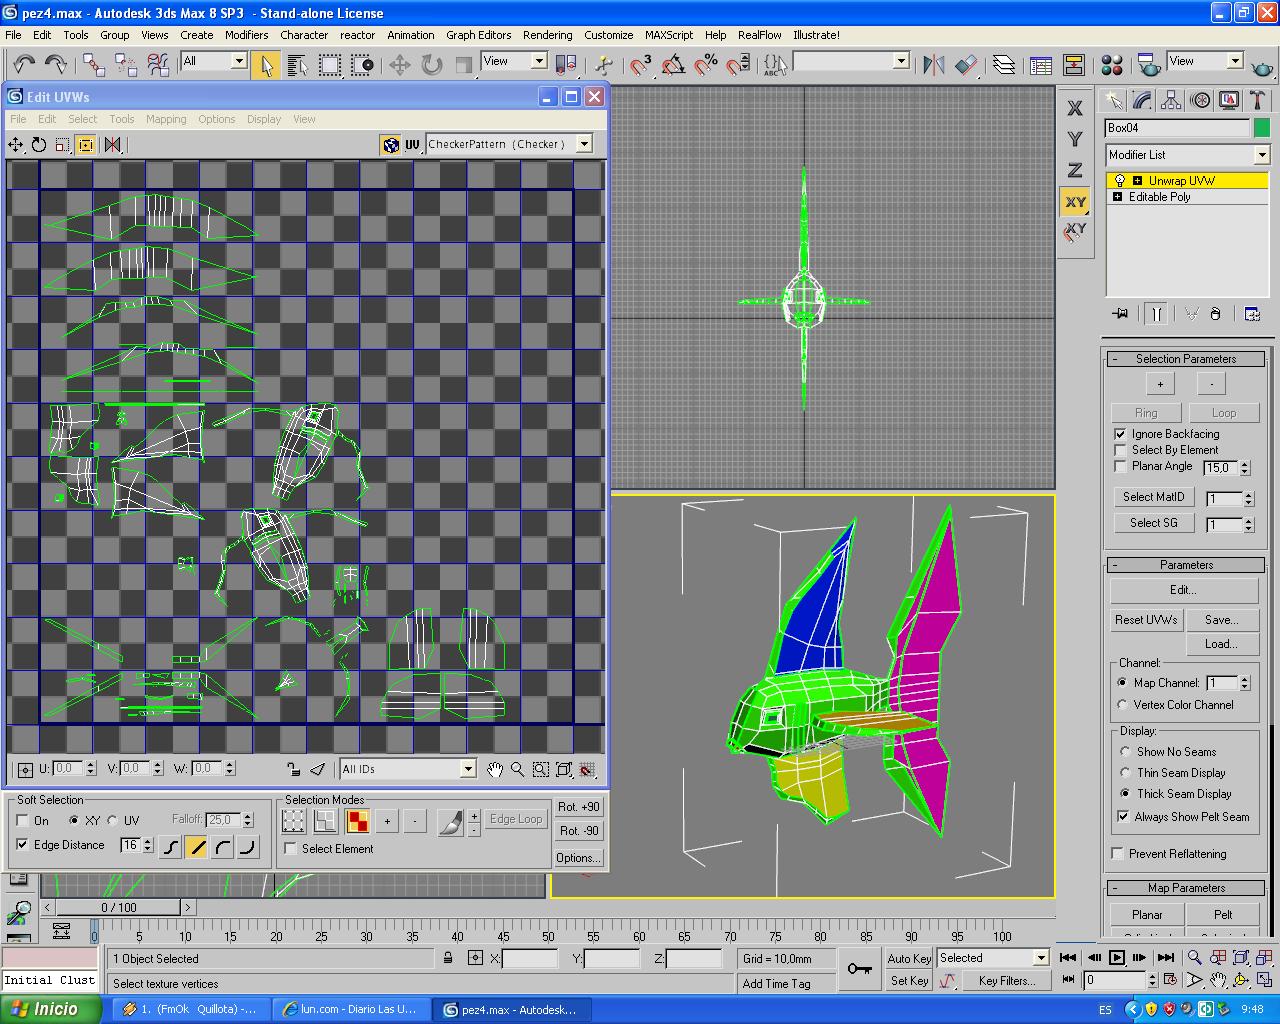Open selection filter dropdown showing All
The height and width of the screenshot is (1024, 1280).
(214, 61)
